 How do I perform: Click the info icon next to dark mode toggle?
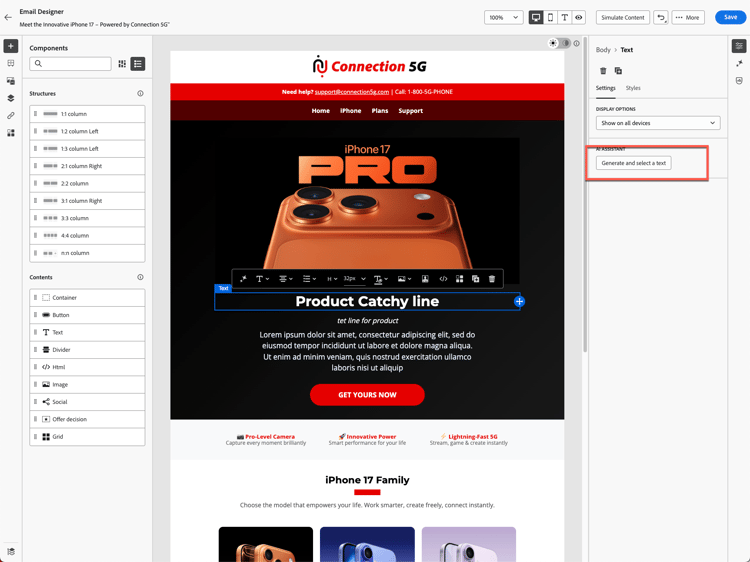[x=576, y=43]
